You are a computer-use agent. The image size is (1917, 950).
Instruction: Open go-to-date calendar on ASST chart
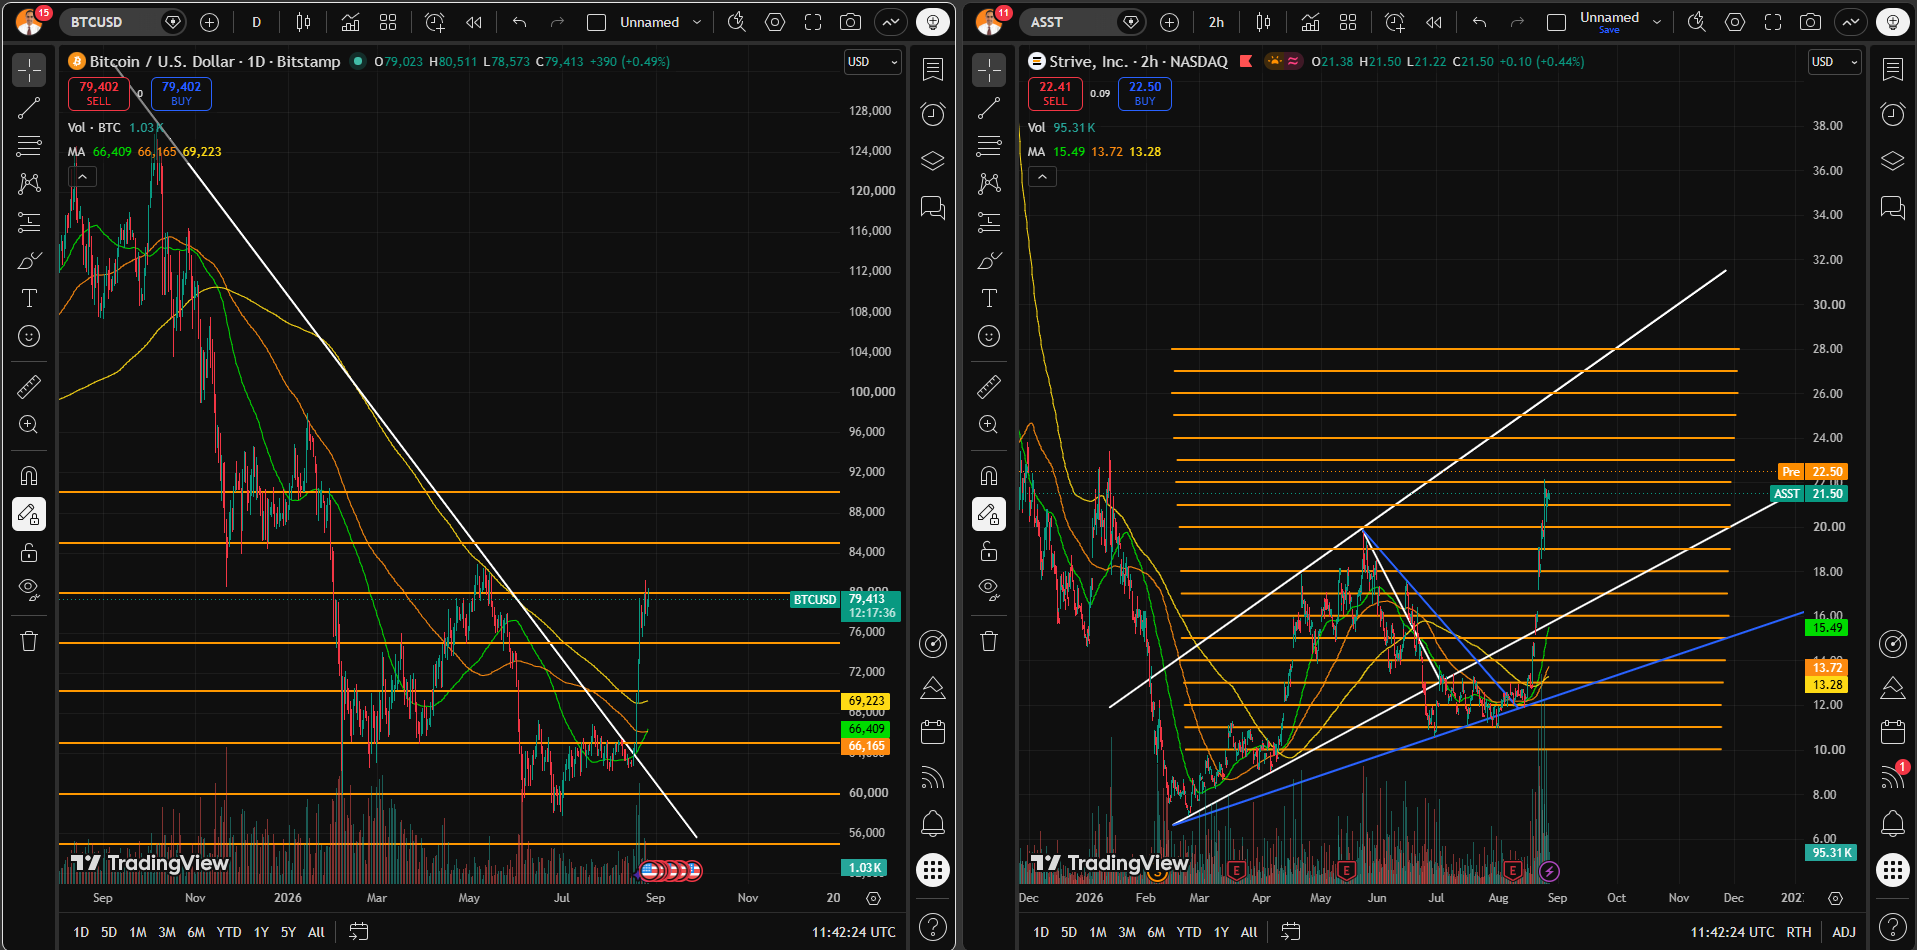coord(1291,932)
